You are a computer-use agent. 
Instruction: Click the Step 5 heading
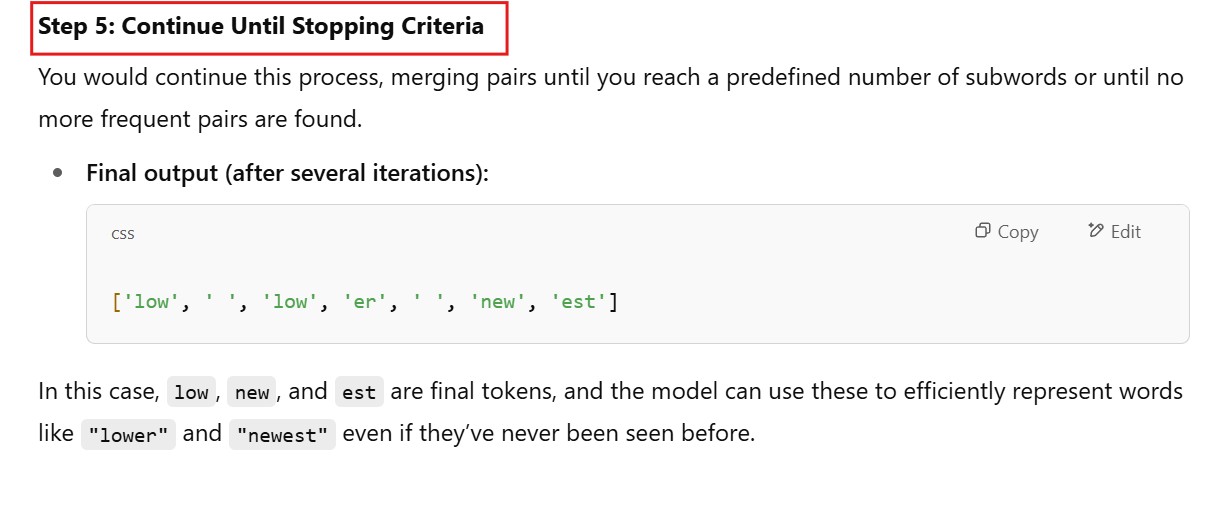(x=261, y=27)
